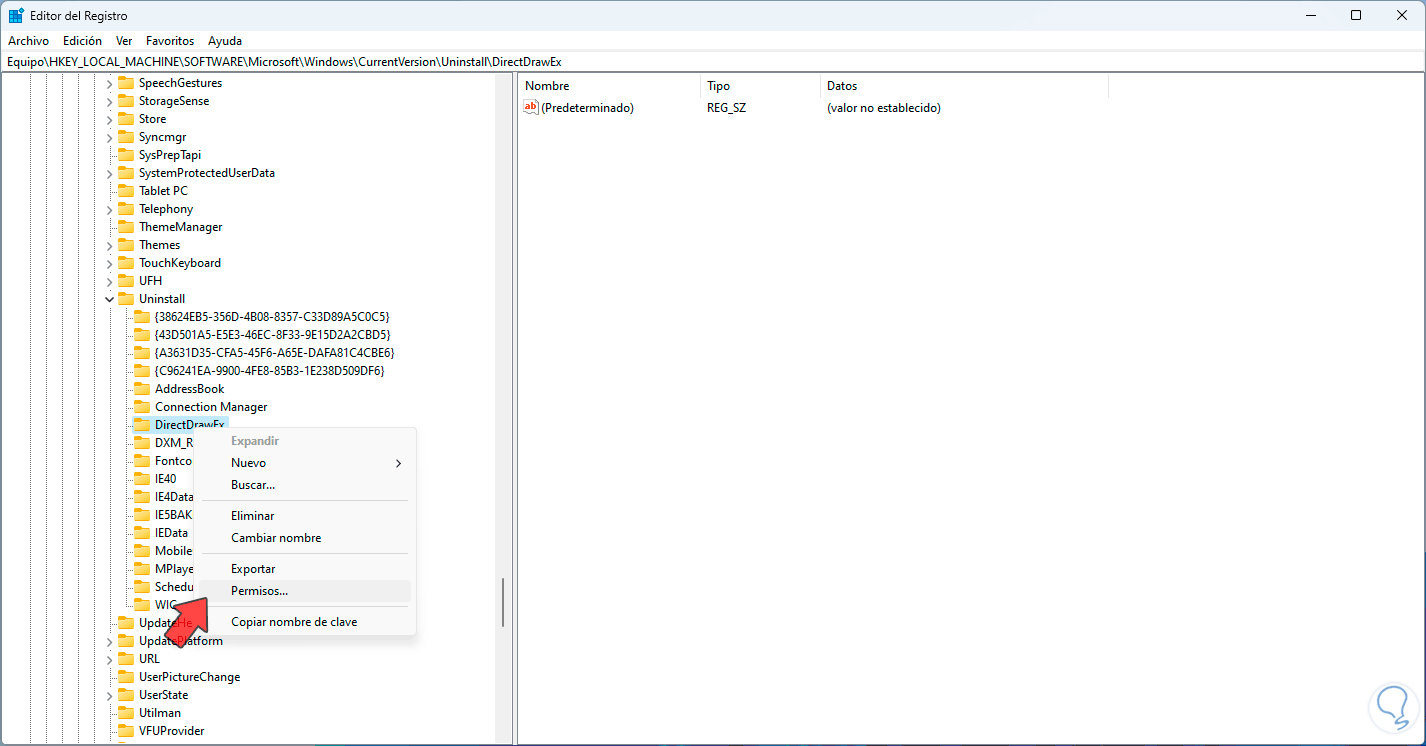Click the Uninstall folder icon
The height and width of the screenshot is (746, 1426).
[x=126, y=299]
